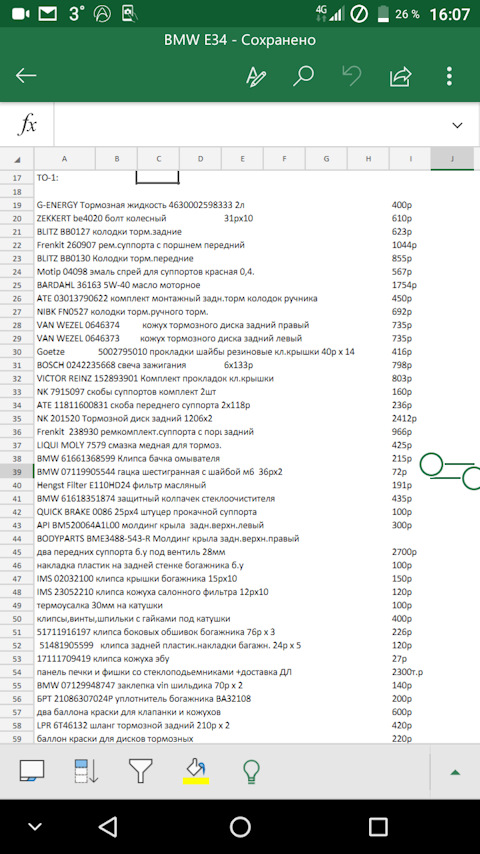Tap the back arrow icon

(26, 76)
